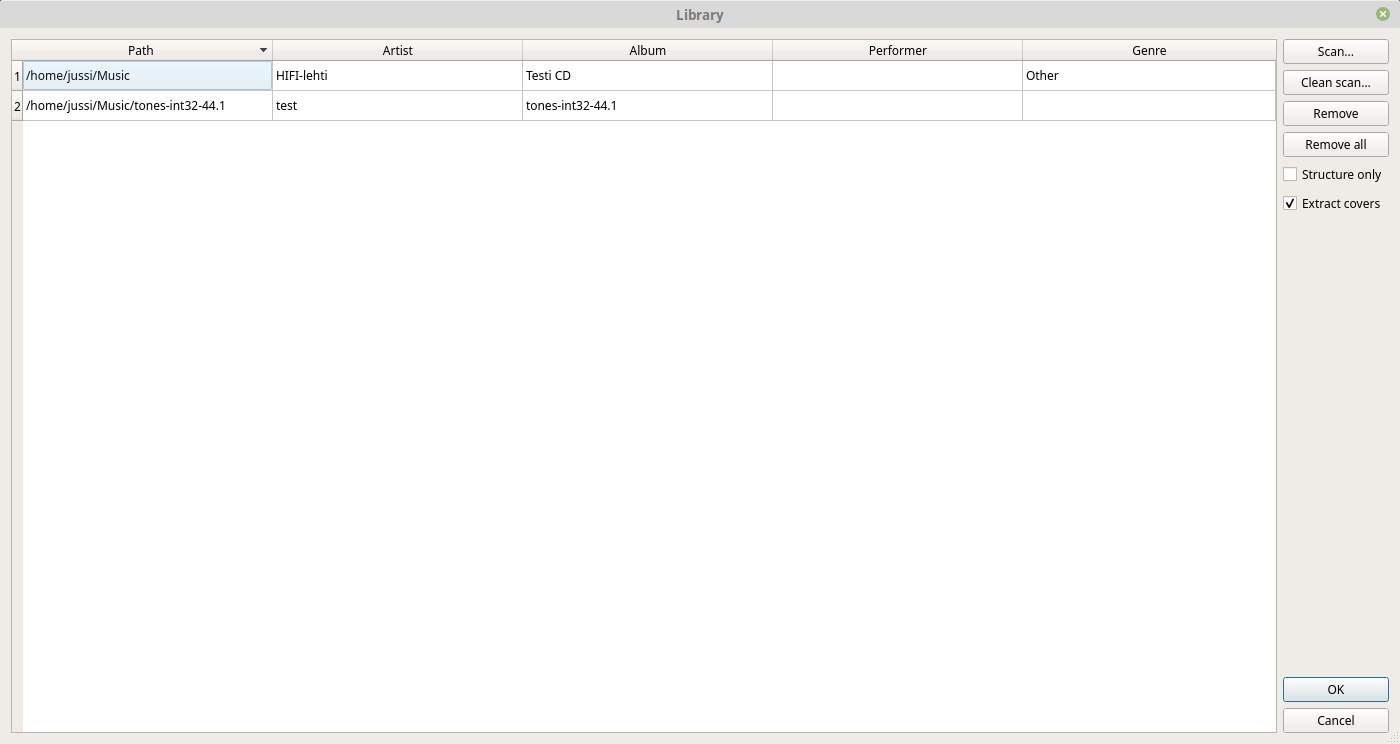Close the Library window

coord(1382,14)
